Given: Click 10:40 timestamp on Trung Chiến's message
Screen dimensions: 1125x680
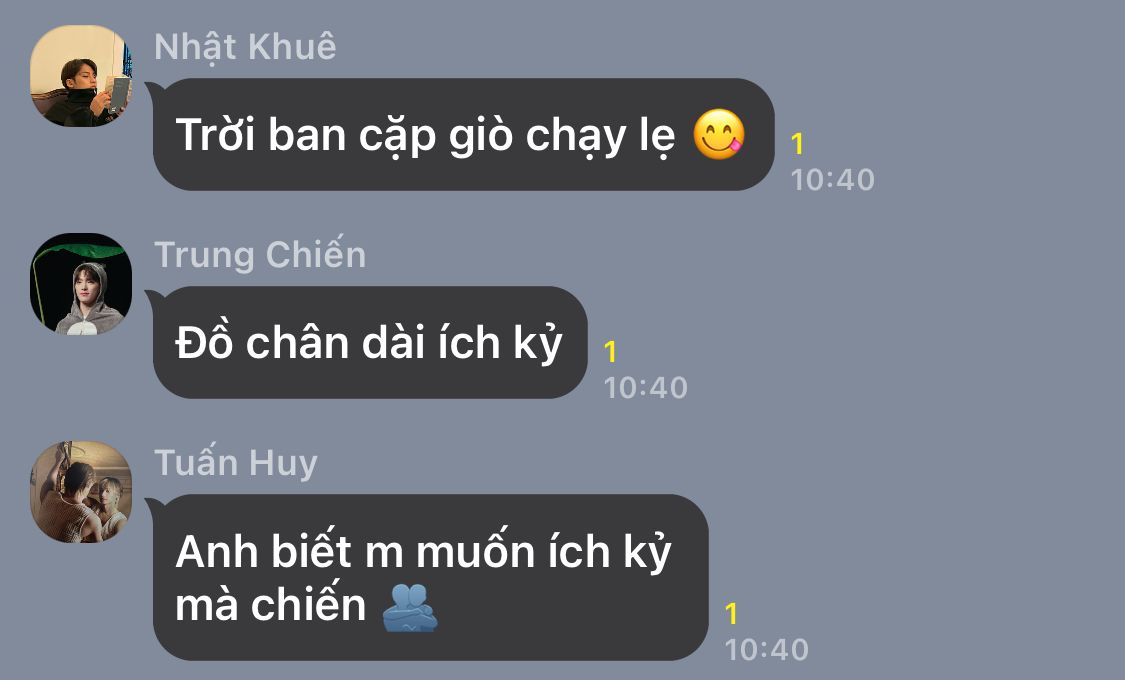Looking at the screenshot, I should (646, 388).
